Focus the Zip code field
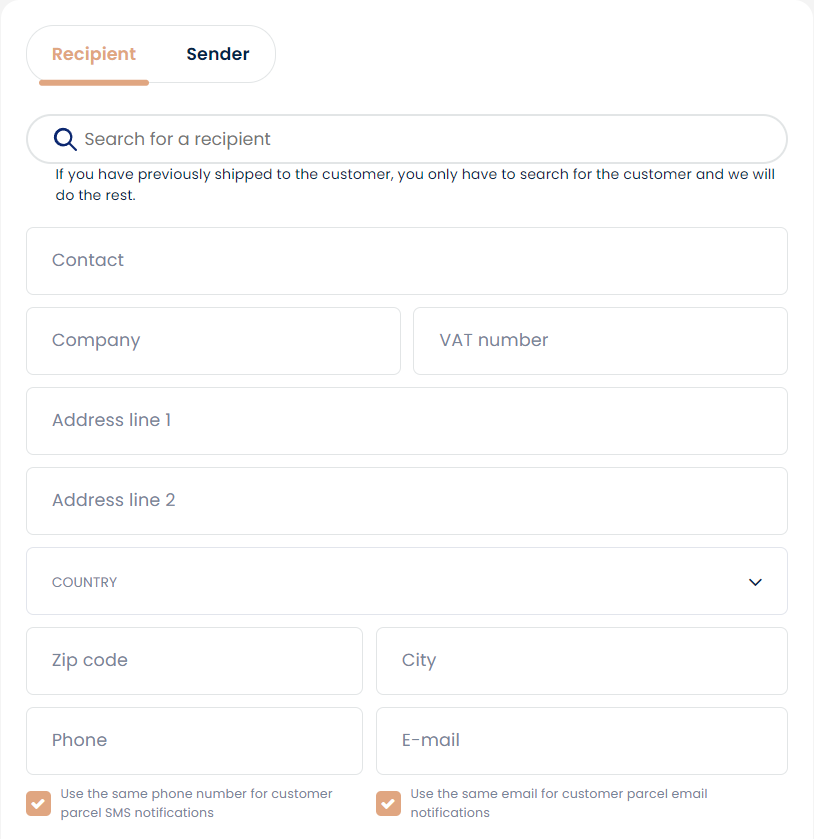Image resolution: width=814 pixels, height=839 pixels. [x=194, y=661]
